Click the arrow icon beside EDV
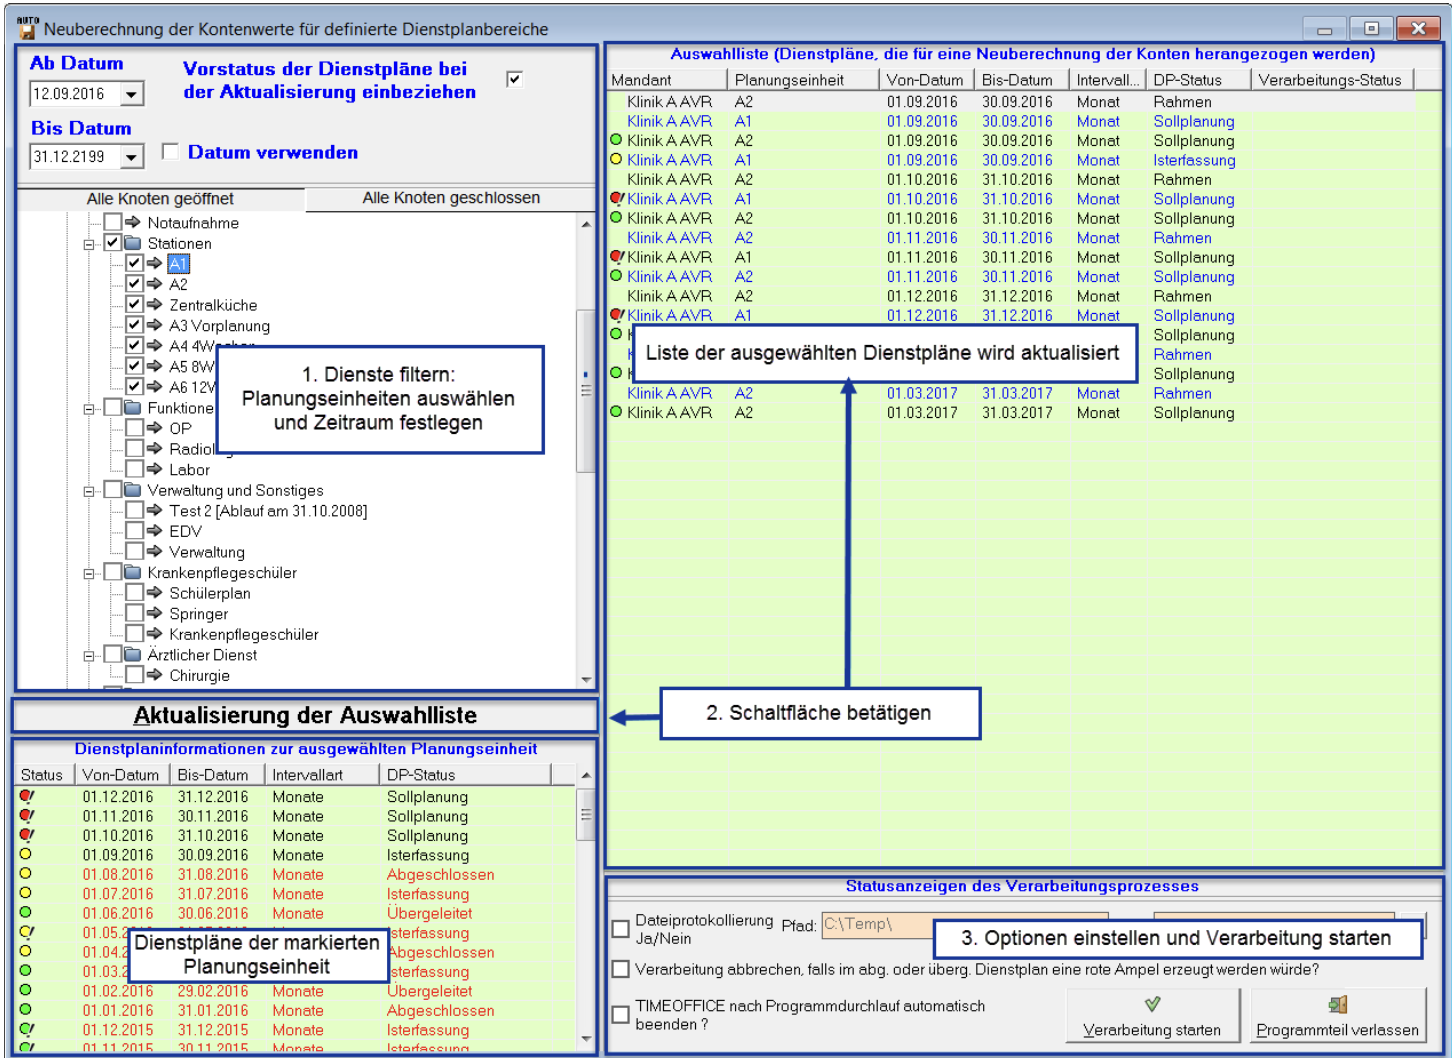 [154, 531]
